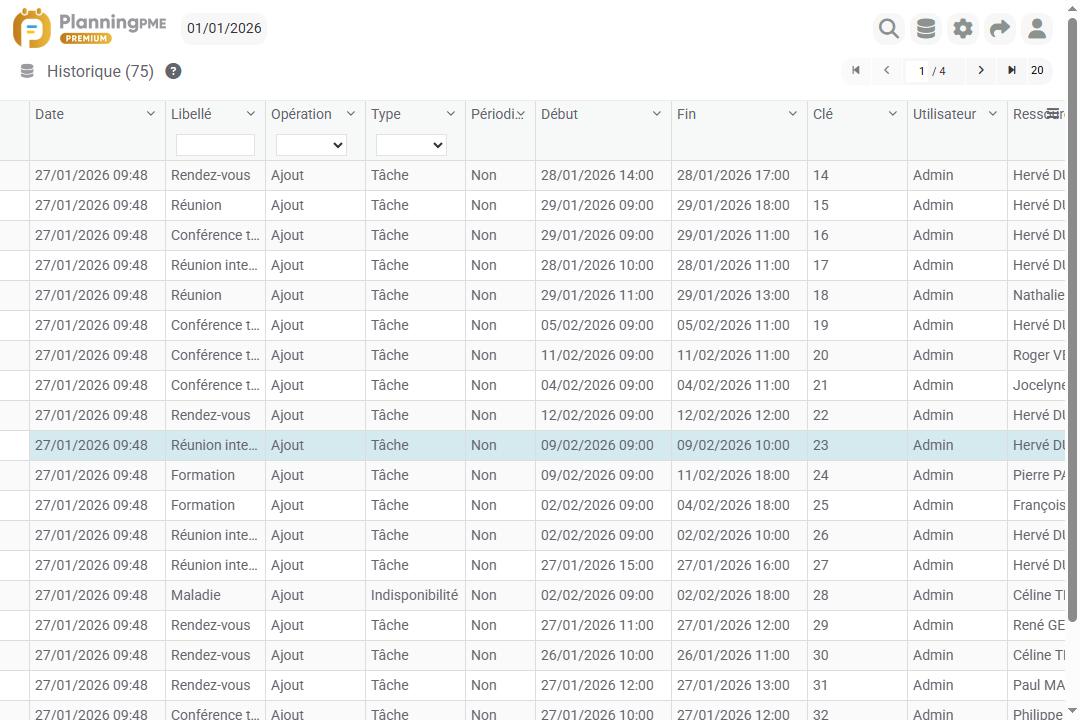Image resolution: width=1080 pixels, height=720 pixels.
Task: Open Utilisateur column header dropdown
Action: (x=993, y=114)
